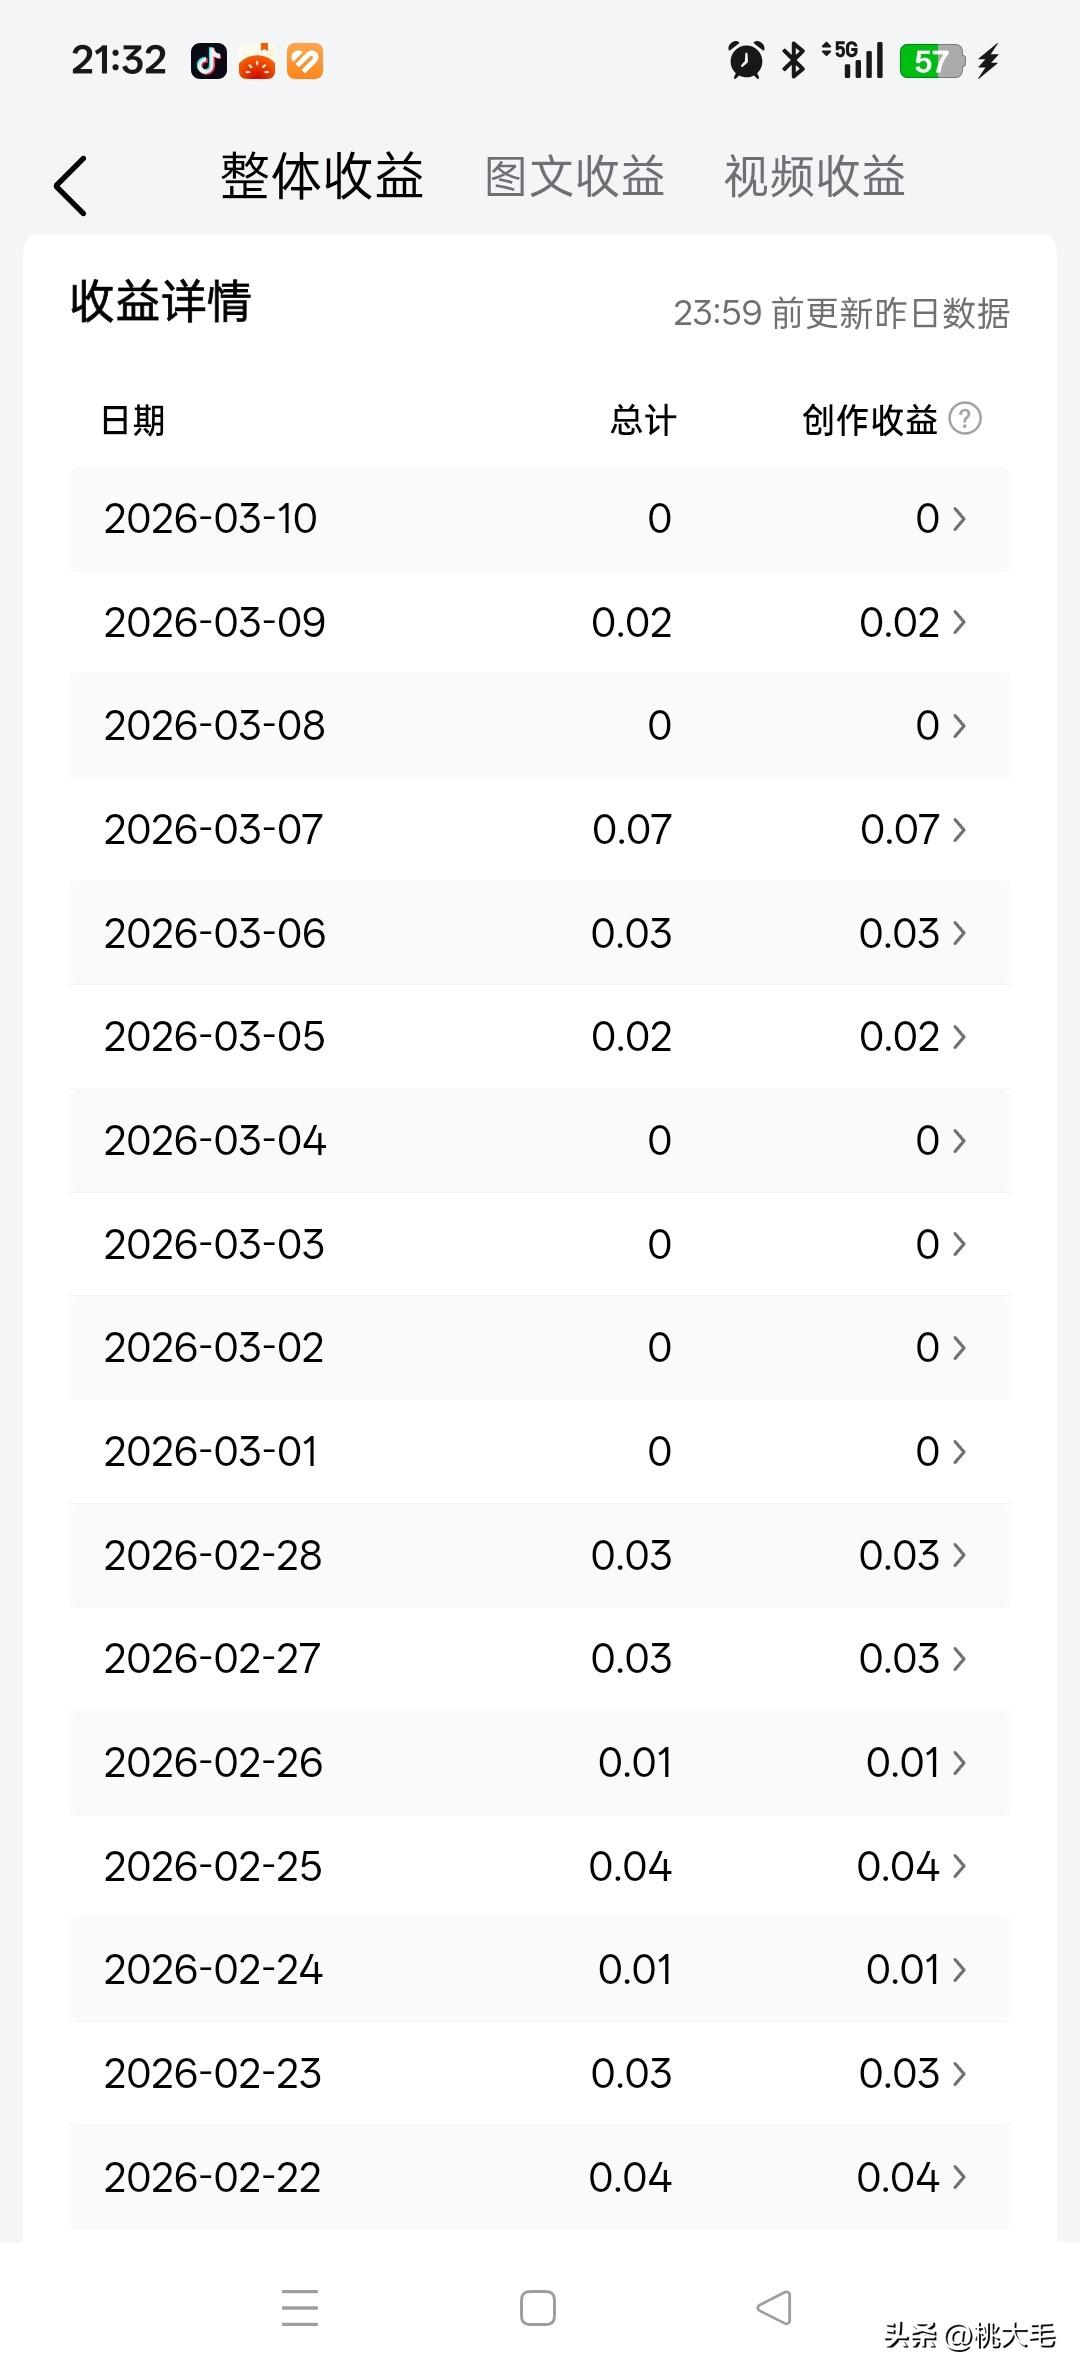Tap the battery level indicator

[x=931, y=61]
